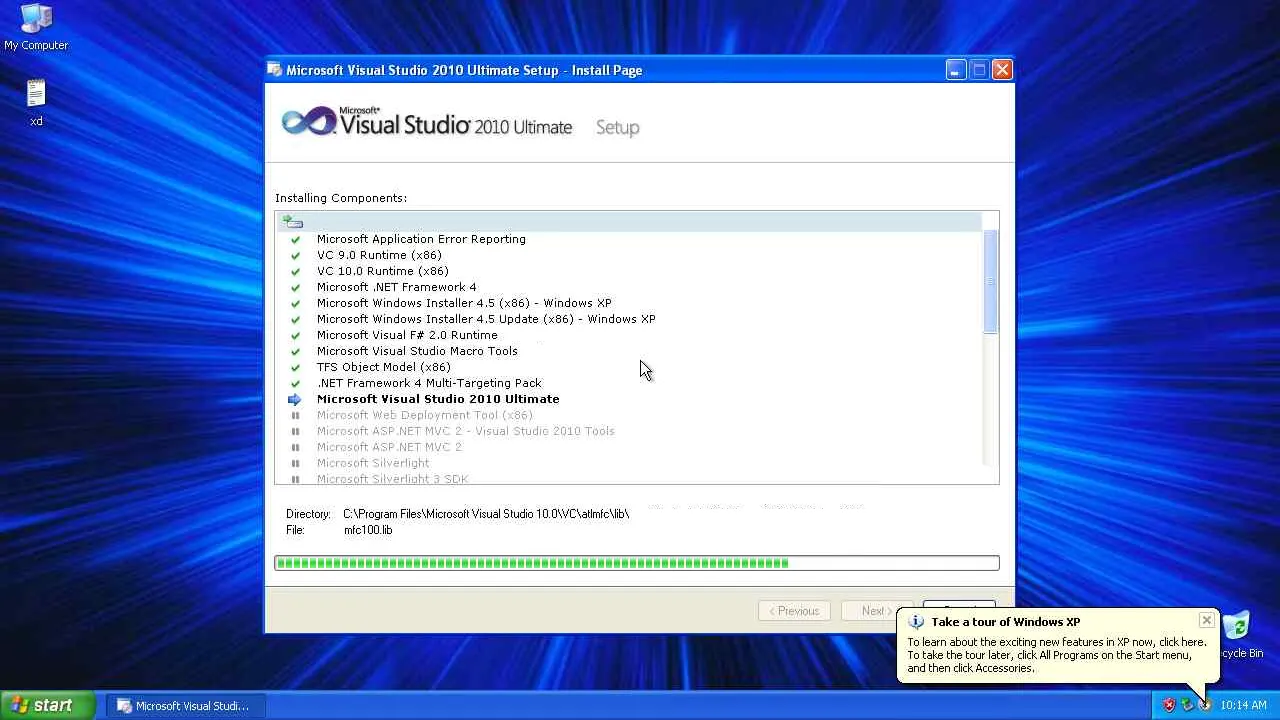Select the "Microsoft Silverlight" row

(x=373, y=464)
